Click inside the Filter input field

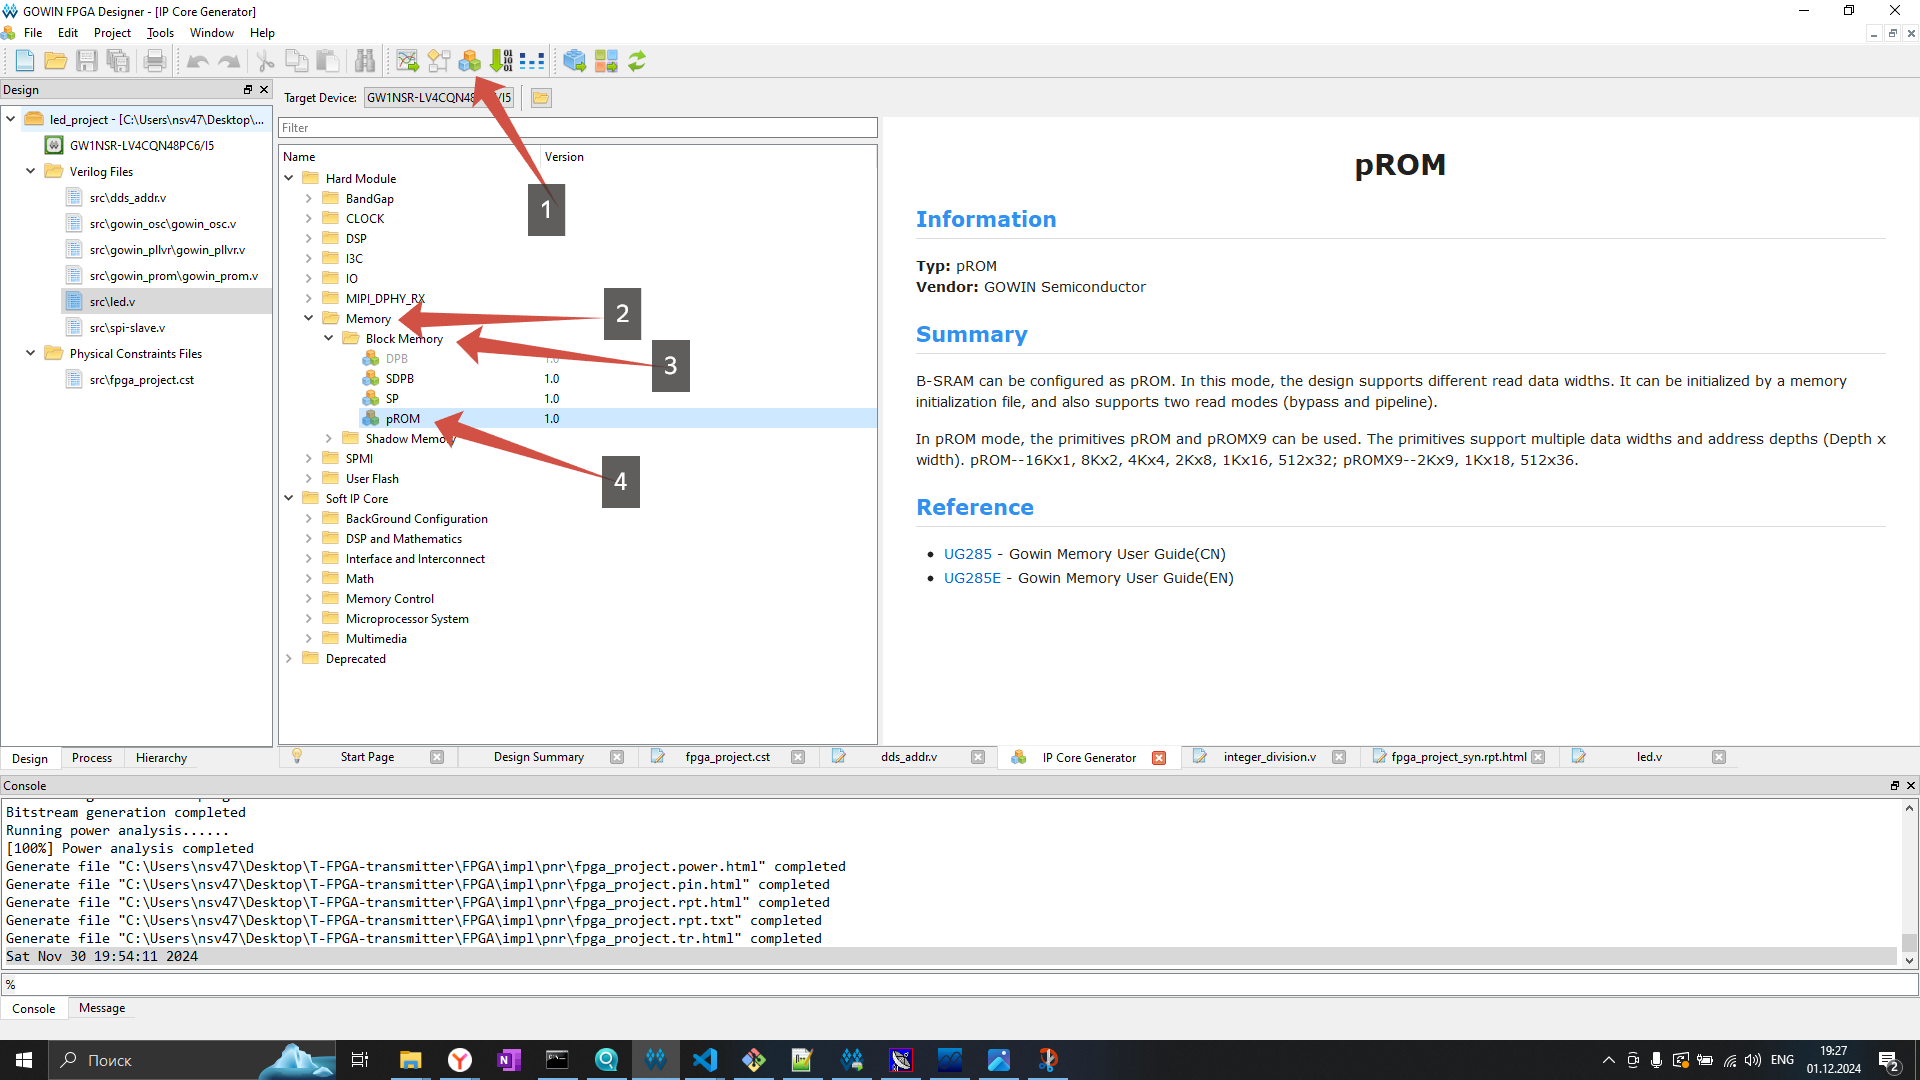point(577,127)
